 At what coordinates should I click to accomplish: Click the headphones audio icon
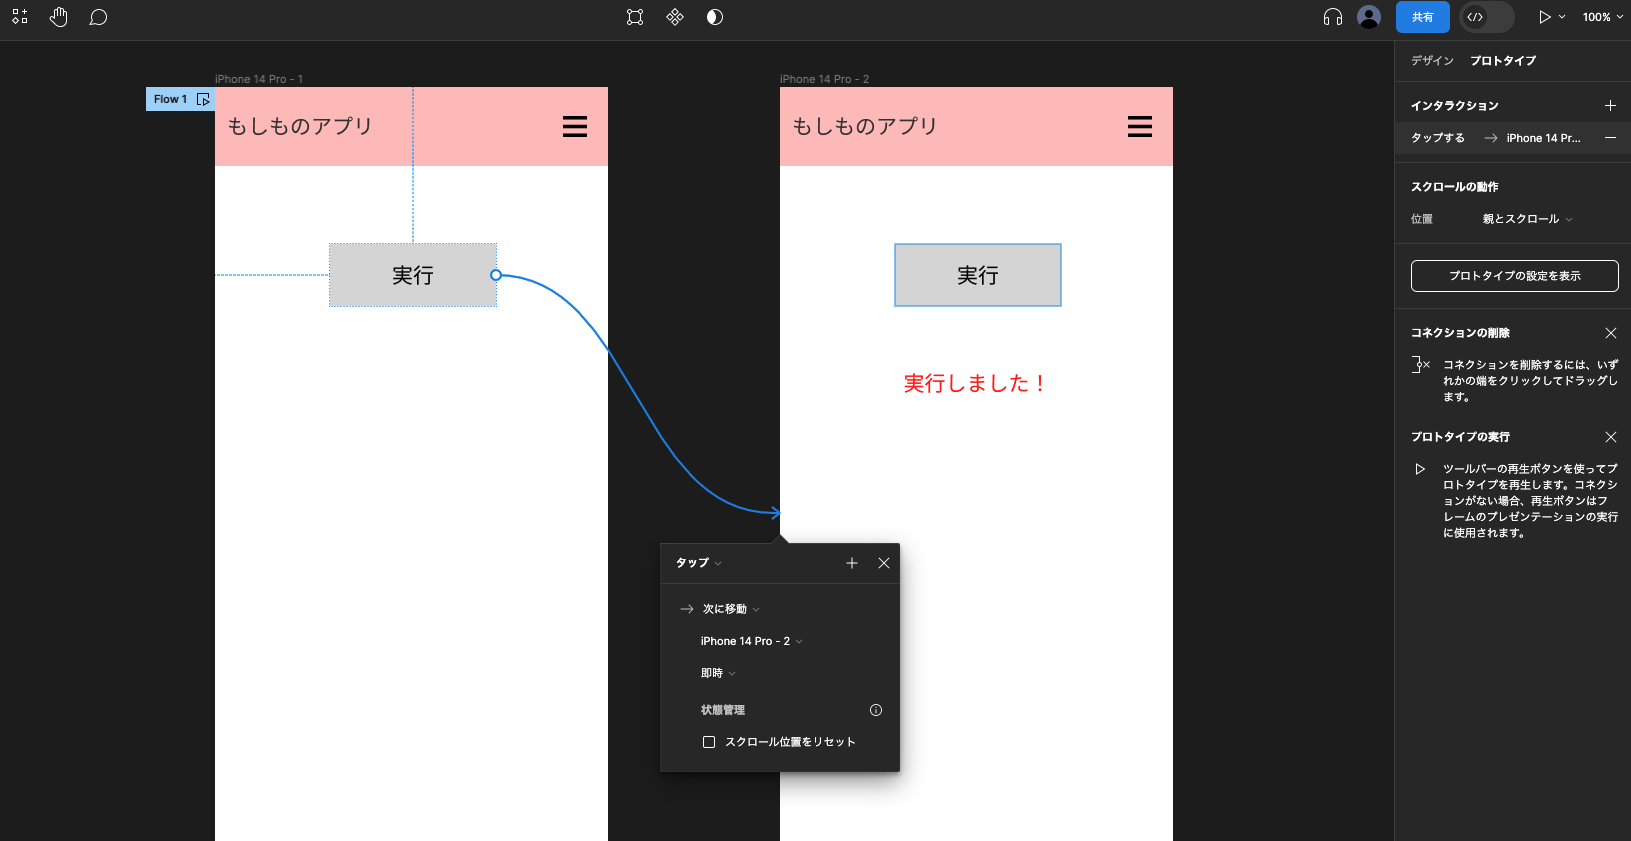point(1332,17)
